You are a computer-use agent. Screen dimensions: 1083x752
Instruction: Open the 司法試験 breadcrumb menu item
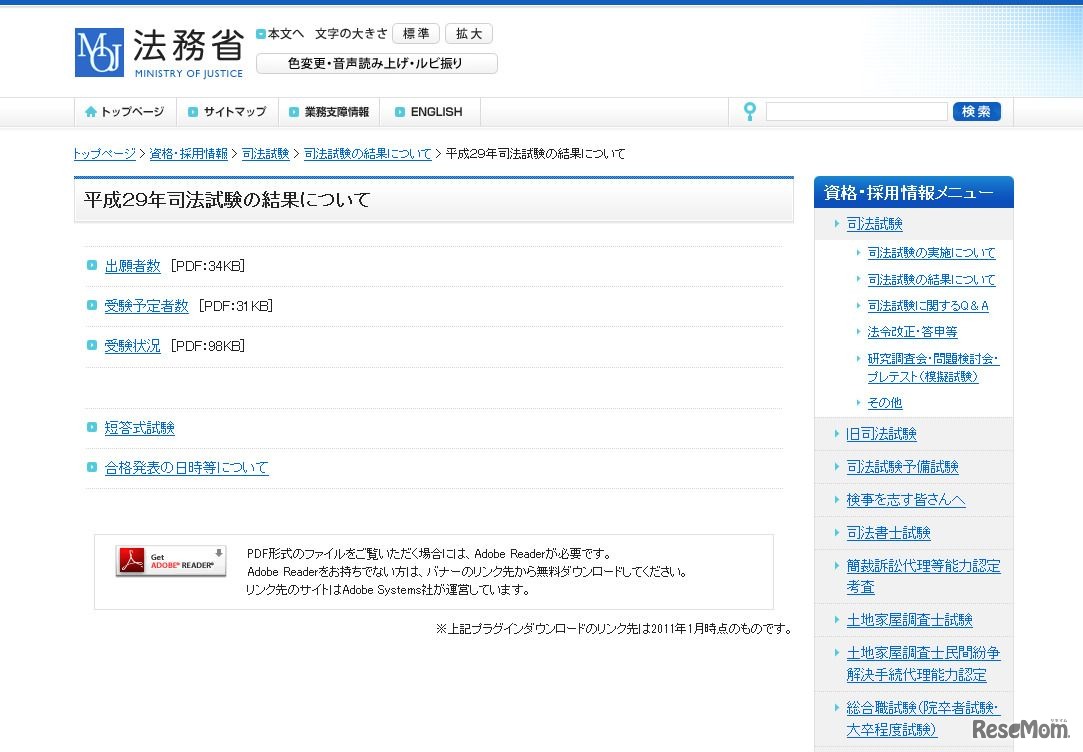265,153
